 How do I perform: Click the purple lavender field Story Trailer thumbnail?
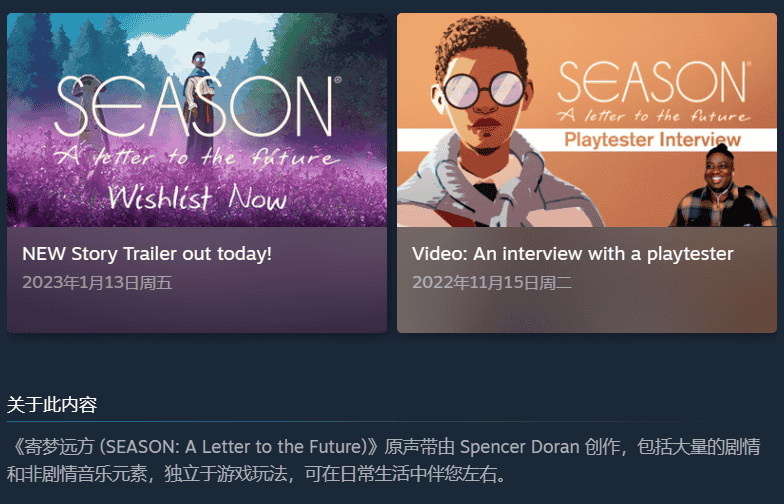(x=197, y=120)
